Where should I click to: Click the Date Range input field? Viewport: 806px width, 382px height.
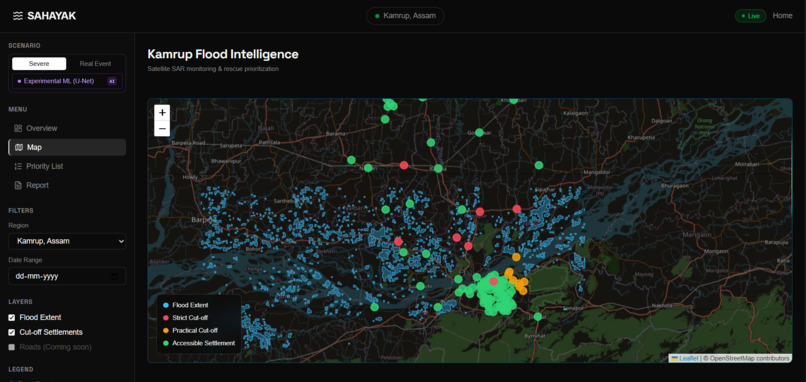(x=67, y=276)
